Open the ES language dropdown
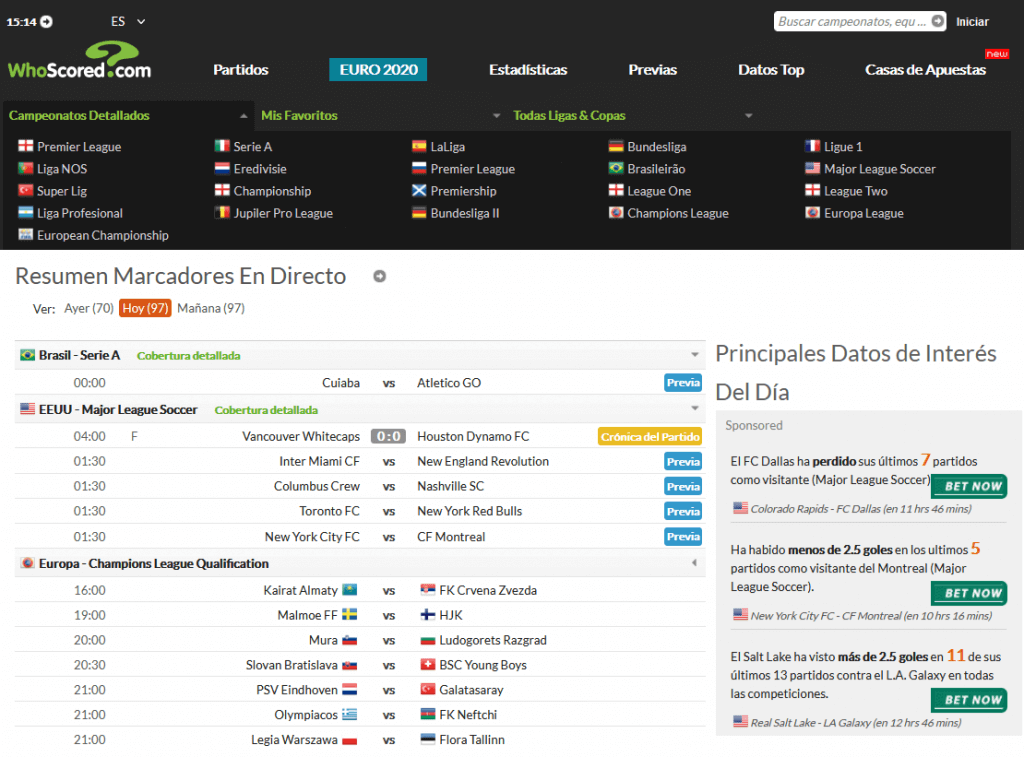Viewport: 1024px width, 757px height. point(127,22)
